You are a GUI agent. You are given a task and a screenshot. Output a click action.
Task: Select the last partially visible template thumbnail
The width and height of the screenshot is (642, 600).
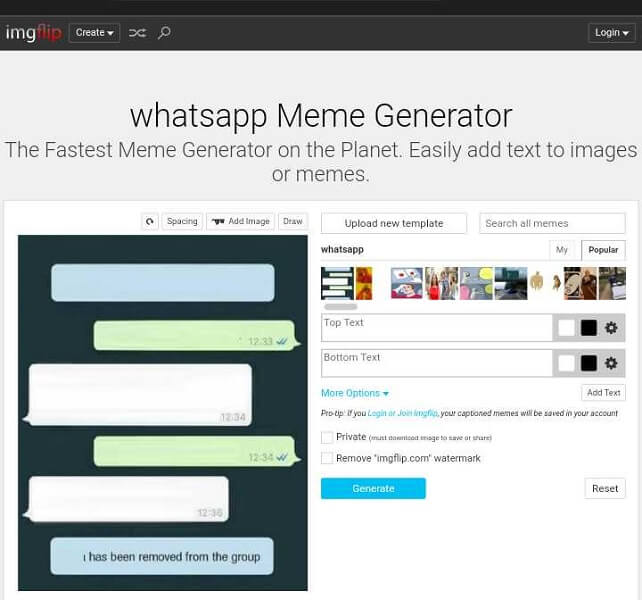[x=612, y=283]
